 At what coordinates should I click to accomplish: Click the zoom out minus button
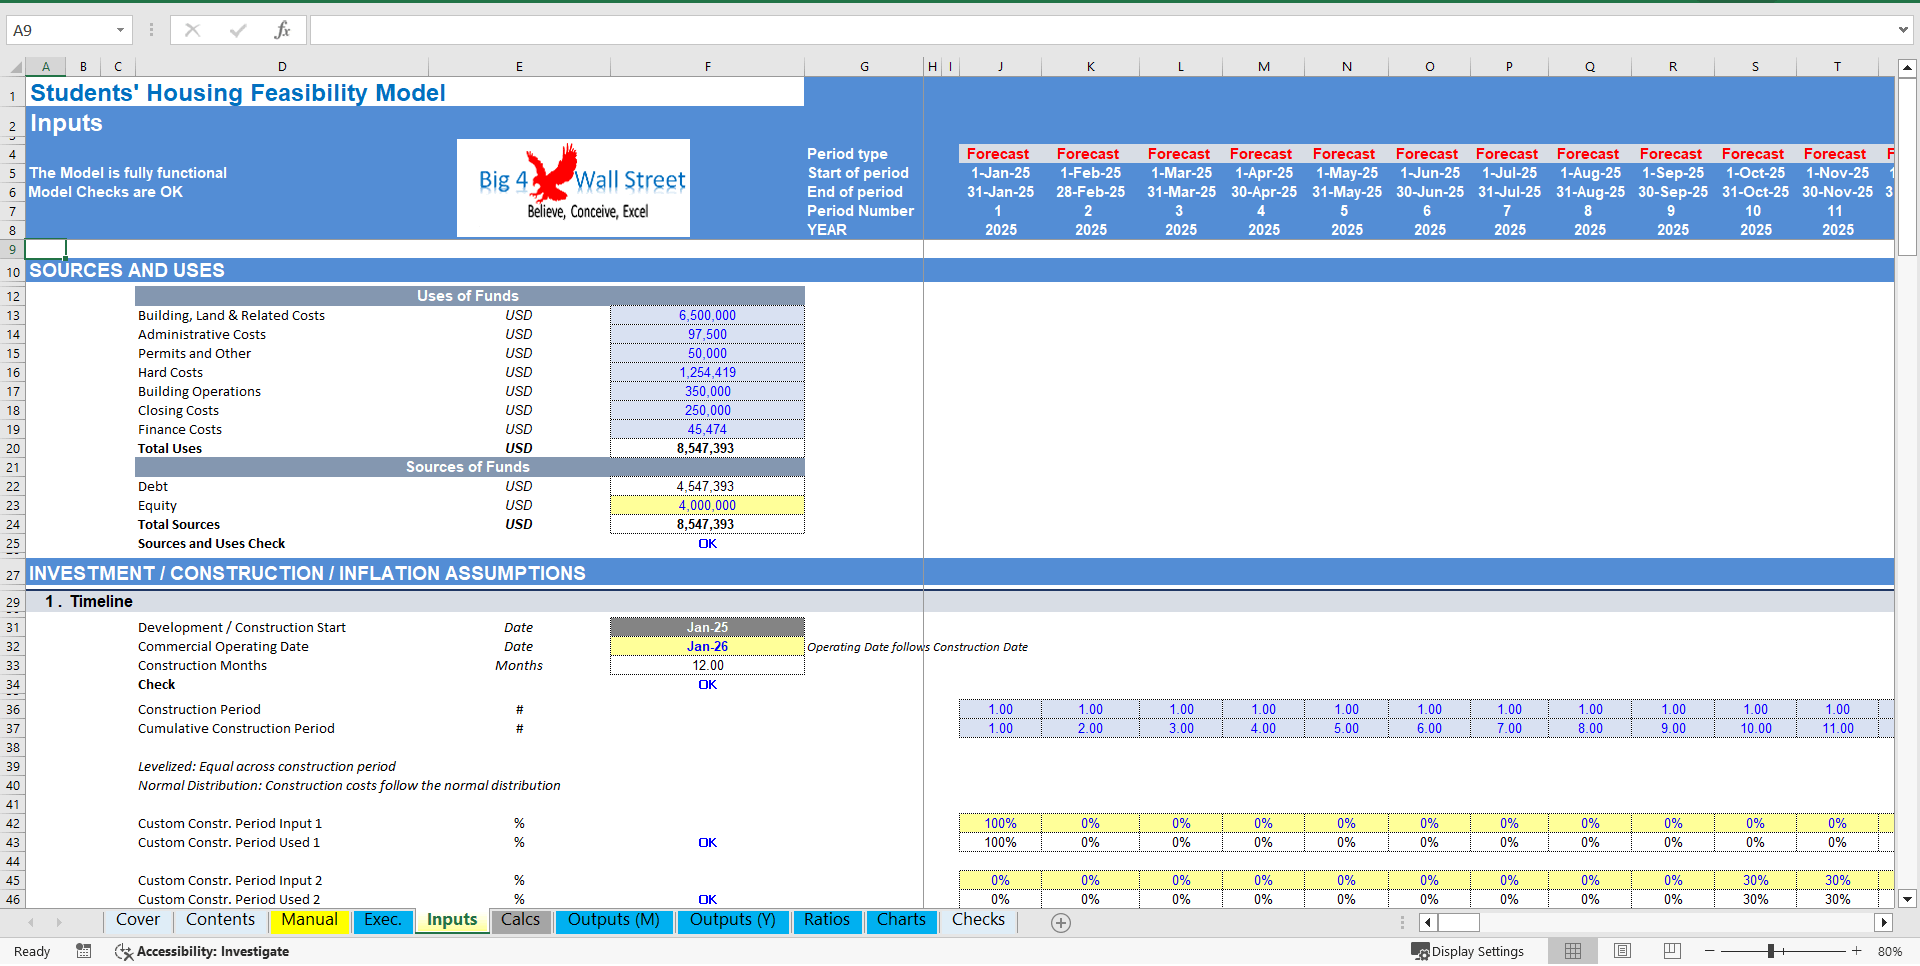[1710, 951]
